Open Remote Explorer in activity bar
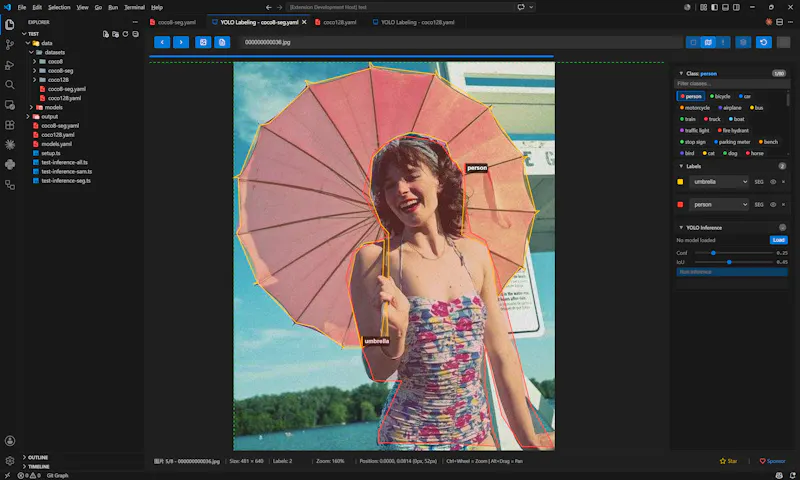The image size is (800, 480). (x=10, y=105)
